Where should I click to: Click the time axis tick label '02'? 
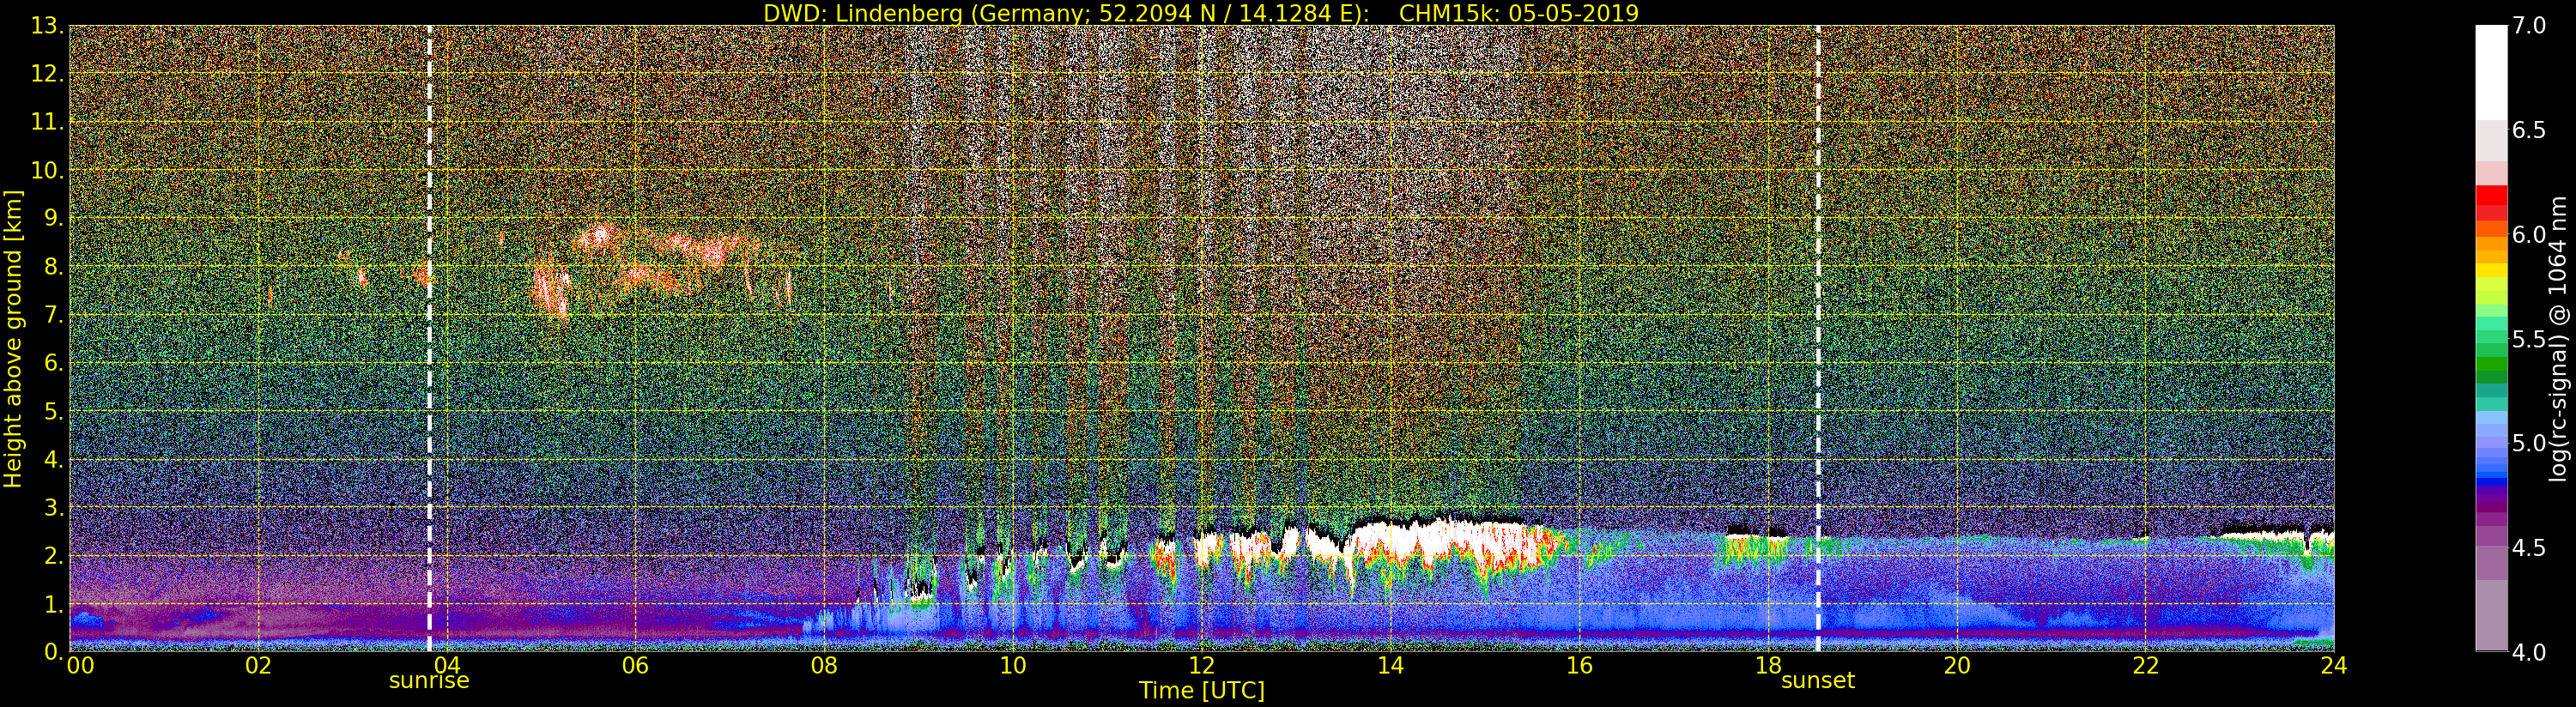258,666
